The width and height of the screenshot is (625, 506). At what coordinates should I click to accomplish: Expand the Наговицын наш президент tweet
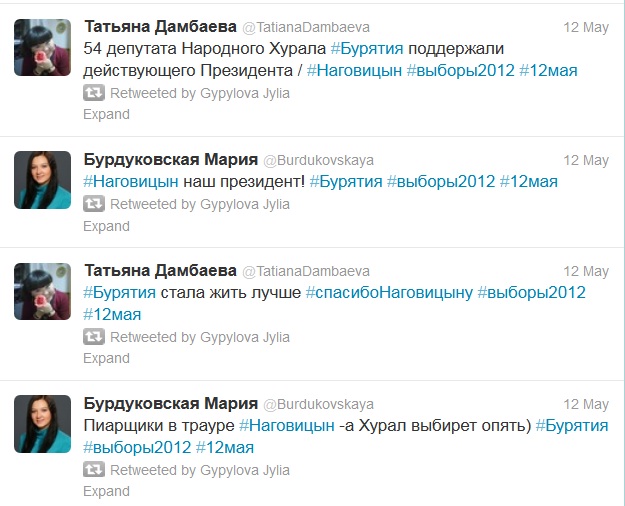tap(106, 226)
